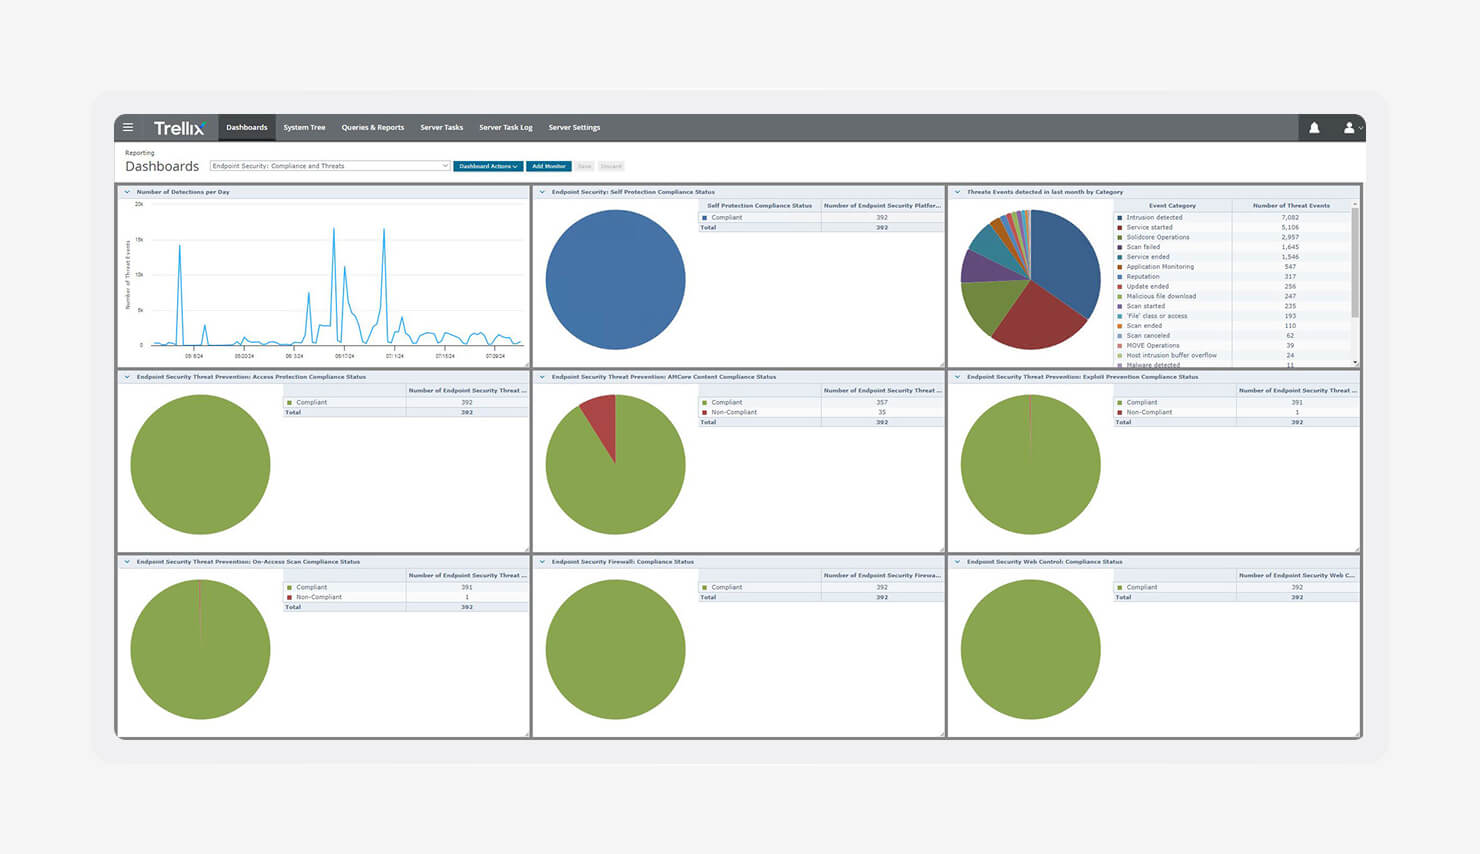Screen dimensions: 1480x854
Task: Select the Update ended row
Action: click(1232, 286)
